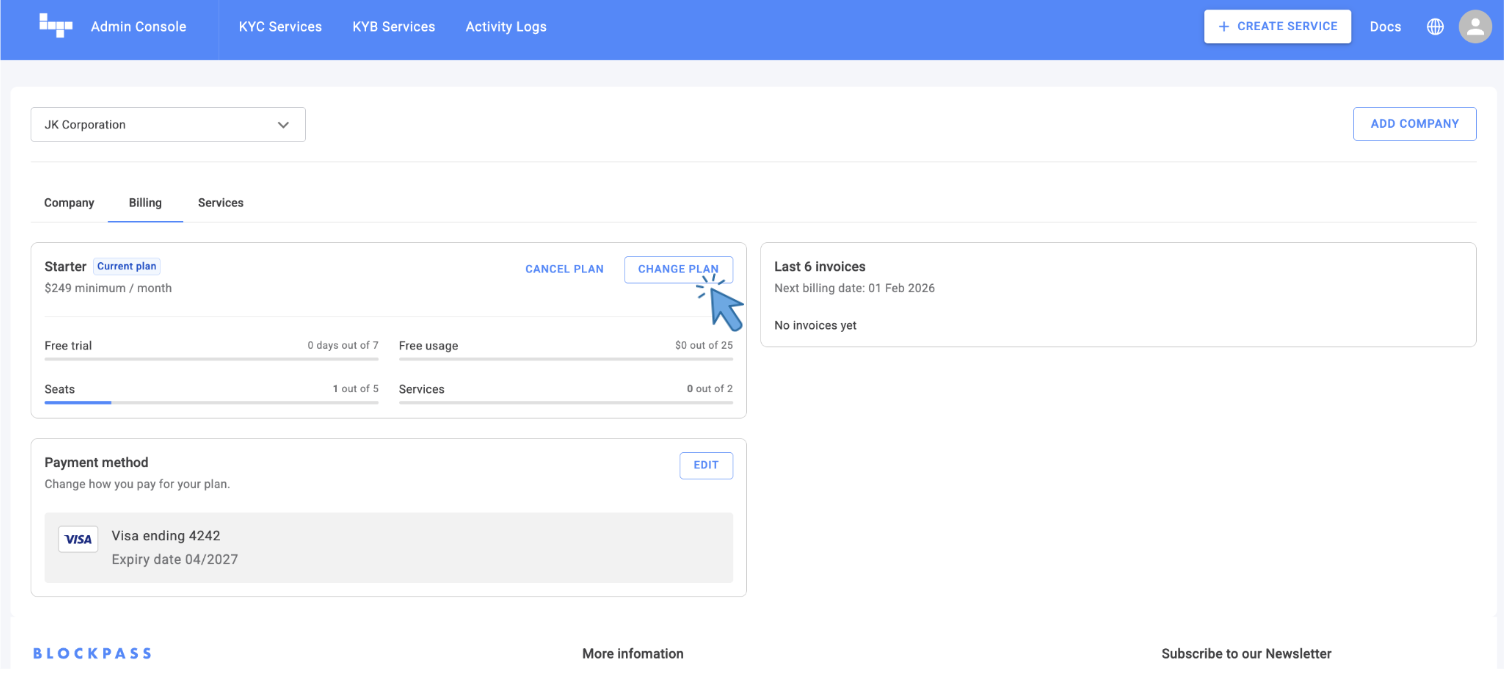Switch to the Services tab

[x=221, y=203]
